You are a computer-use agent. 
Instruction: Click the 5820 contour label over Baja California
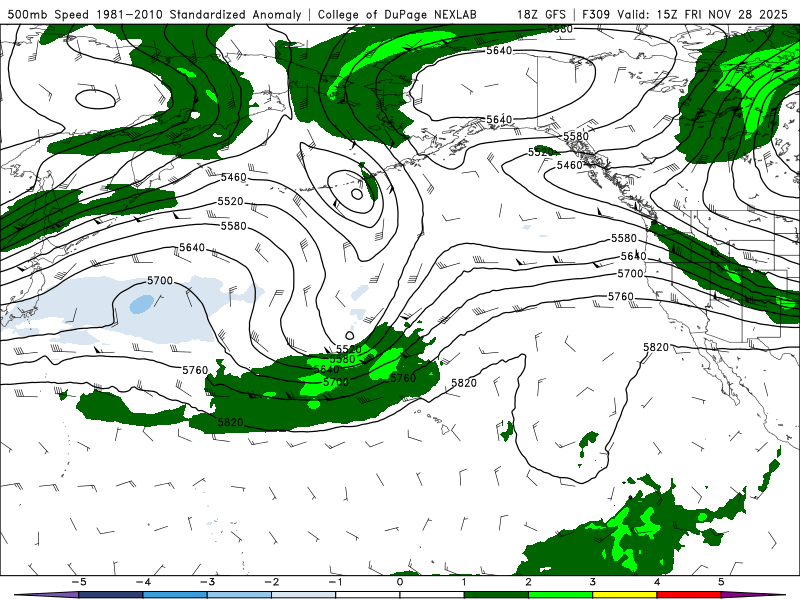656,347
